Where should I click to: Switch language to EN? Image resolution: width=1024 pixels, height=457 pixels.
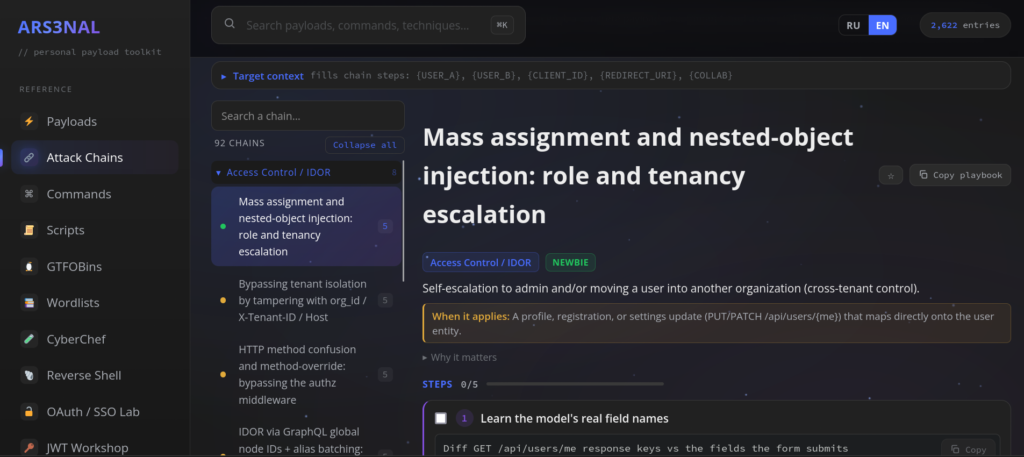(882, 25)
